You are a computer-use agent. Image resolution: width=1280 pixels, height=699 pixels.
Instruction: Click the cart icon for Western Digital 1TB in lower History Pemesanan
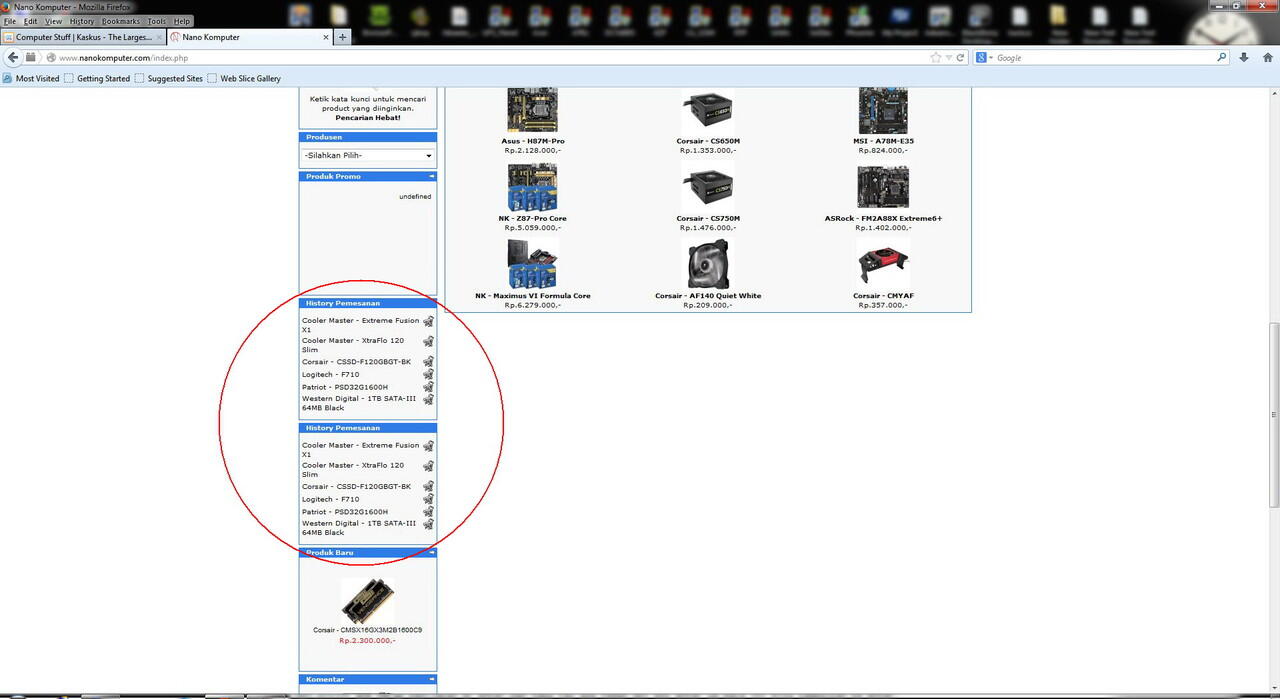pyautogui.click(x=428, y=524)
